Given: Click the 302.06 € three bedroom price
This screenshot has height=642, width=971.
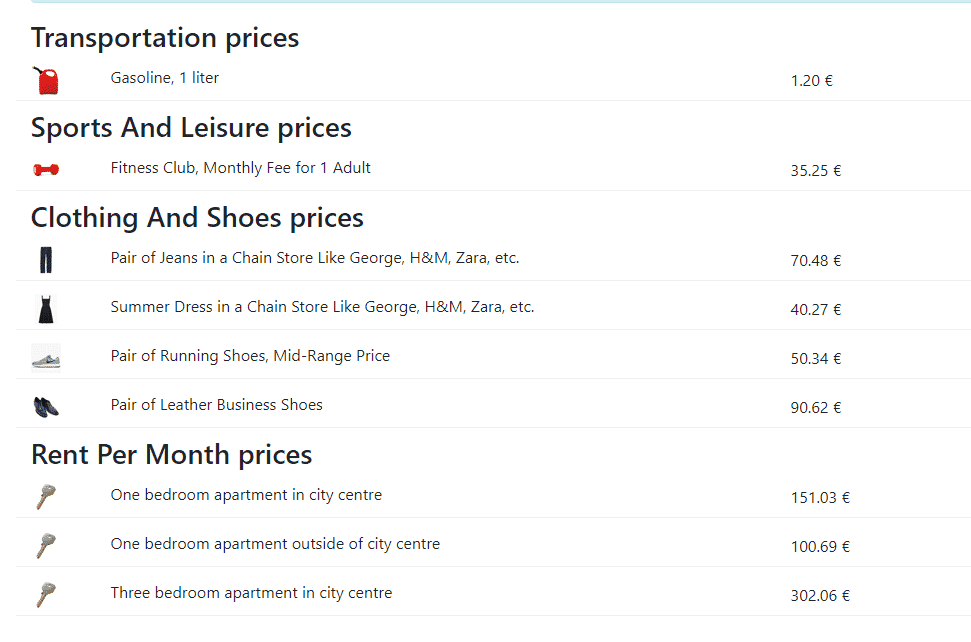Looking at the screenshot, I should pos(820,596).
